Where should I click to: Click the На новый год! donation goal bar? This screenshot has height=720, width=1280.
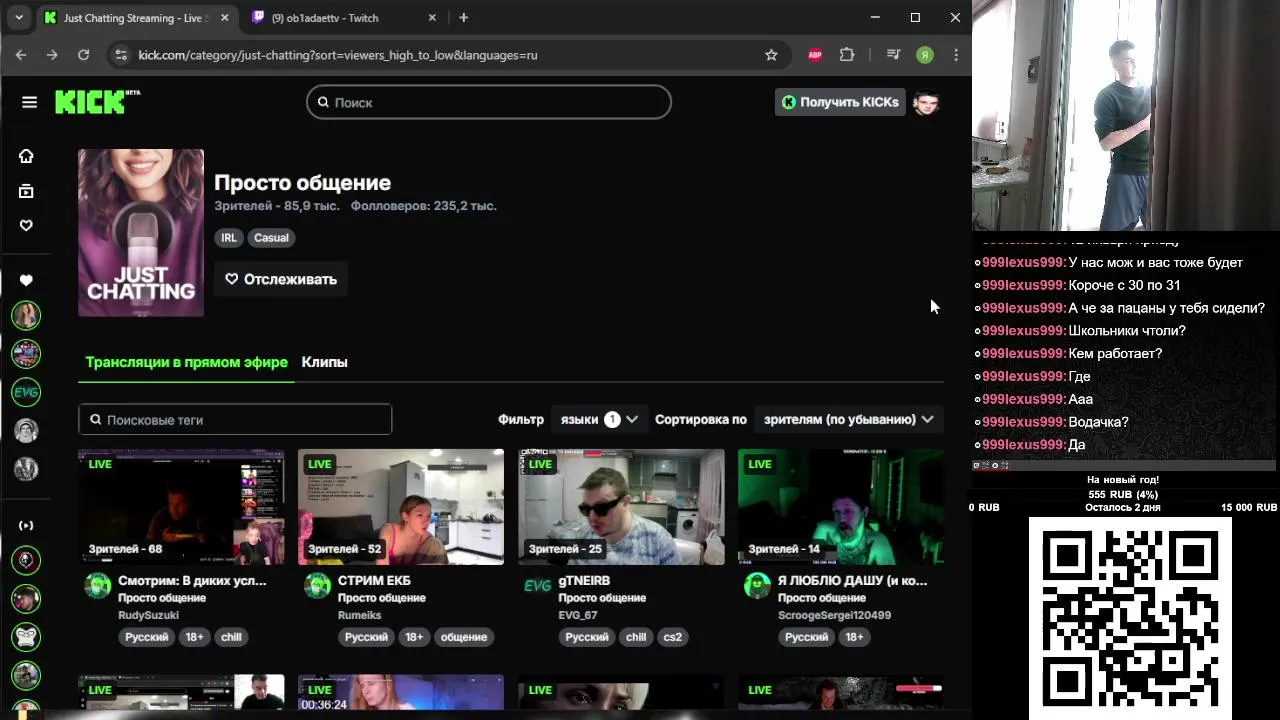pyautogui.click(x=1123, y=494)
